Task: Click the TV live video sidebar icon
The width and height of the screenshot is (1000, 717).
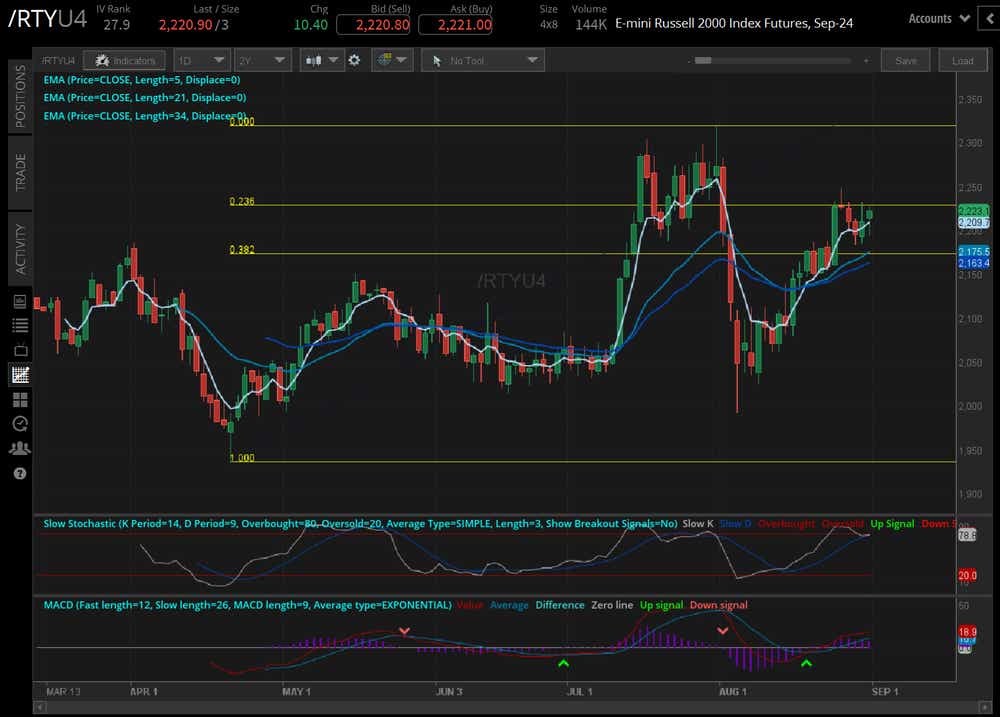Action: coord(19,350)
